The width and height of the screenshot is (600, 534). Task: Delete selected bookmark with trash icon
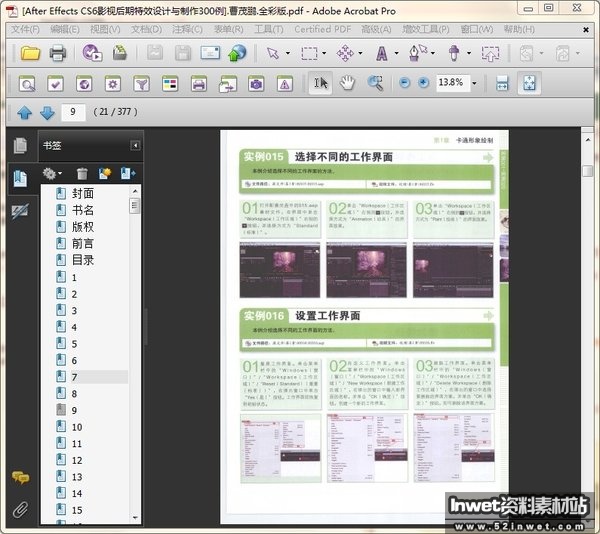pyautogui.click(x=82, y=174)
